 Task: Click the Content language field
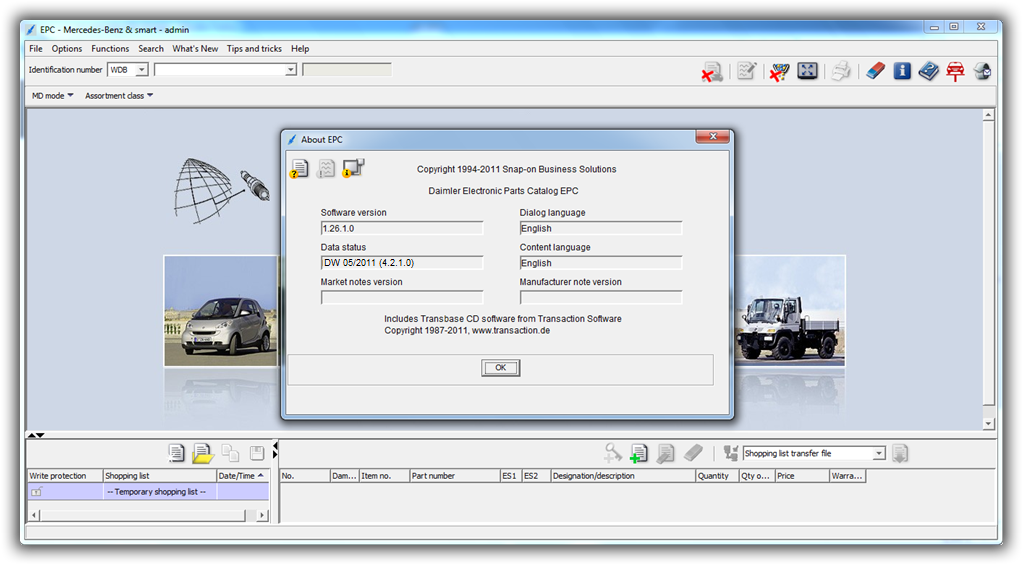click(601, 263)
